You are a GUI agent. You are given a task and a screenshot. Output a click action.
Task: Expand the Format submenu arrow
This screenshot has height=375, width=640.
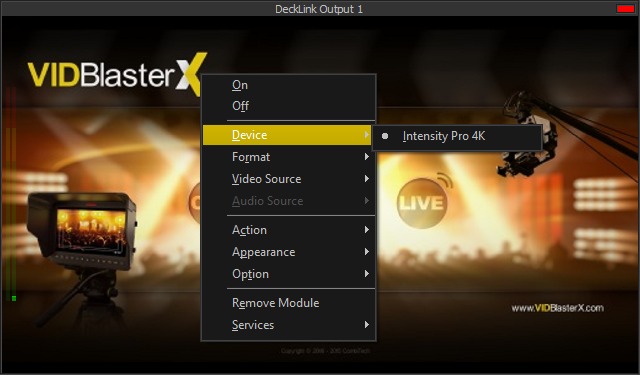click(367, 157)
